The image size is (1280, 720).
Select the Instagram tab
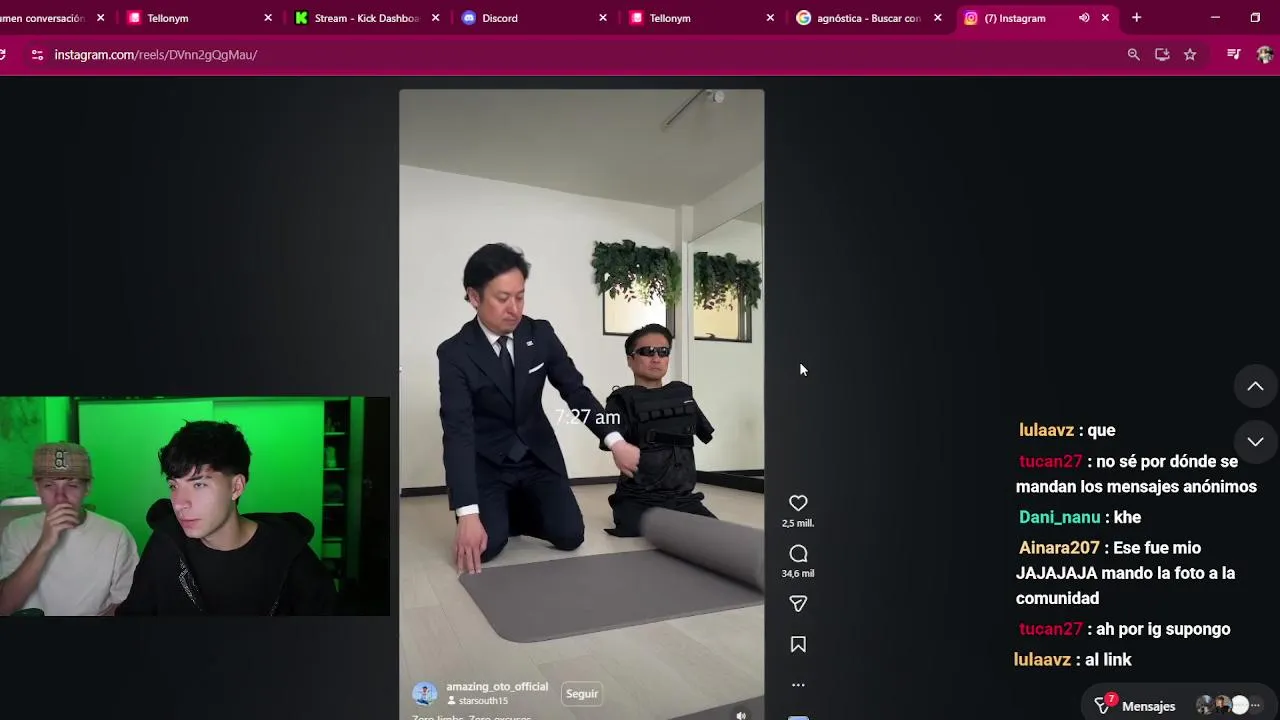click(x=1015, y=18)
